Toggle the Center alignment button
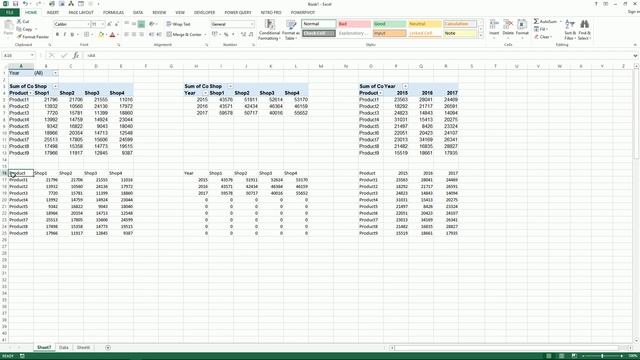 134,35
